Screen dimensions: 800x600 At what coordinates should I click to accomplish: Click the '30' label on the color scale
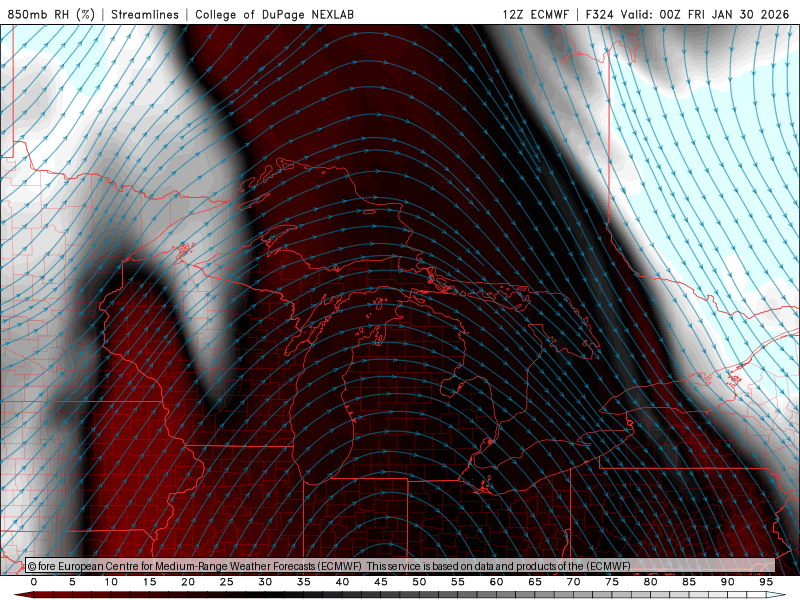point(265,582)
